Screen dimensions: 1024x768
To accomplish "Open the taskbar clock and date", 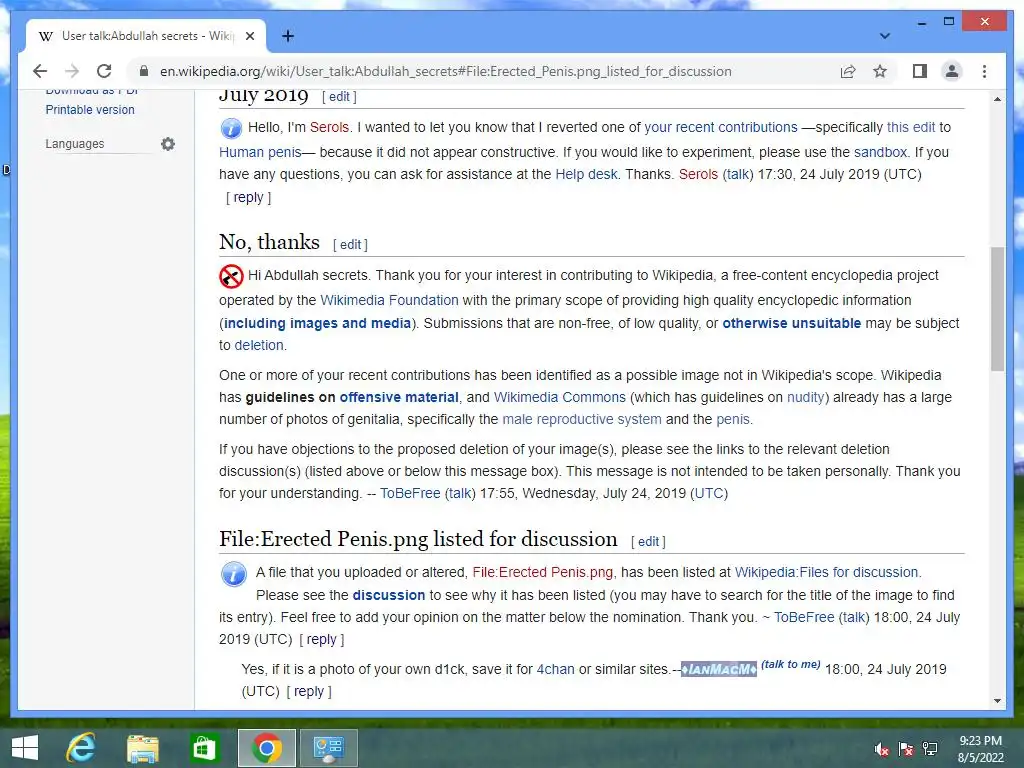I will pyautogui.click(x=980, y=749).
